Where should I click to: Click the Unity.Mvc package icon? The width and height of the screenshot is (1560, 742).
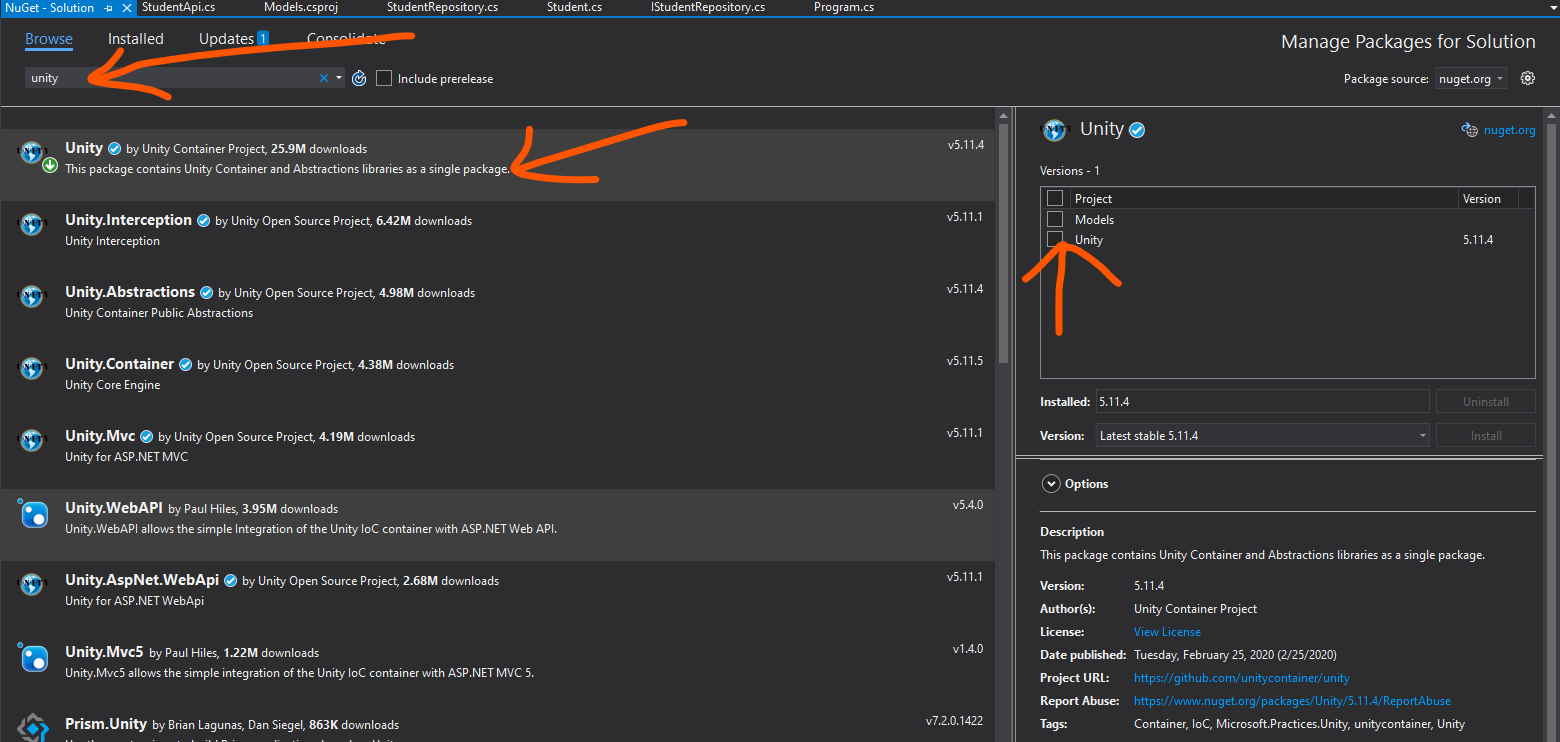pyautogui.click(x=32, y=440)
